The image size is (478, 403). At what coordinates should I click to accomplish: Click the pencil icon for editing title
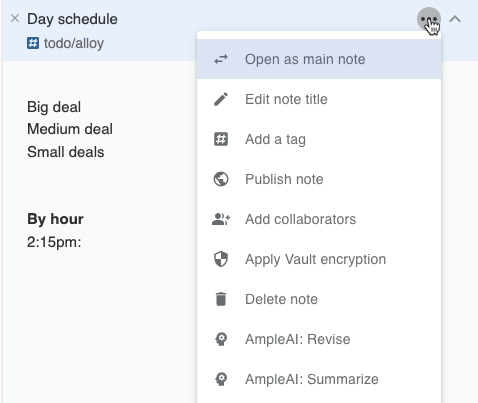[x=221, y=99]
